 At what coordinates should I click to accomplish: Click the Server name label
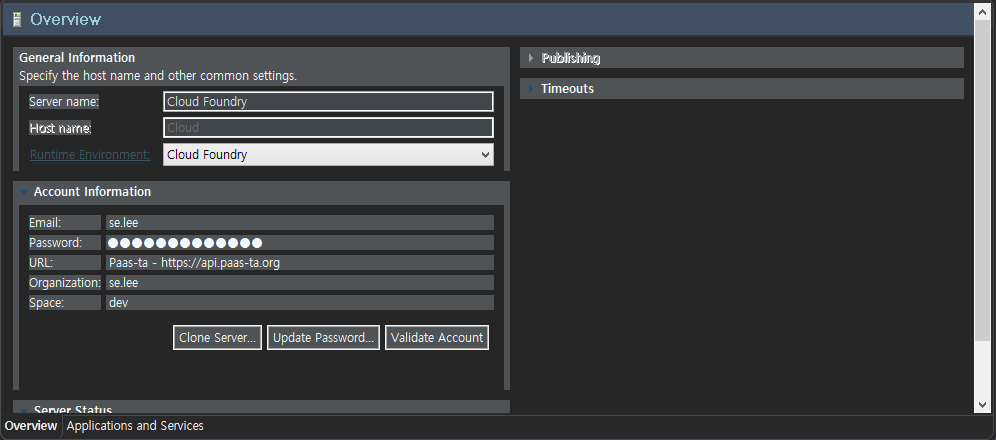(64, 102)
